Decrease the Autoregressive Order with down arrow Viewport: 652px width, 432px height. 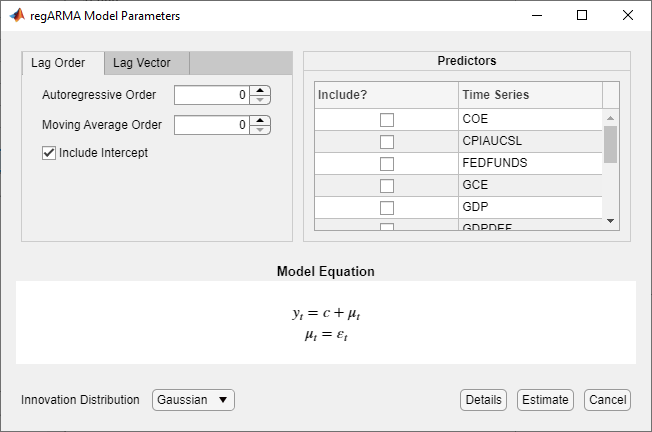tap(260, 100)
